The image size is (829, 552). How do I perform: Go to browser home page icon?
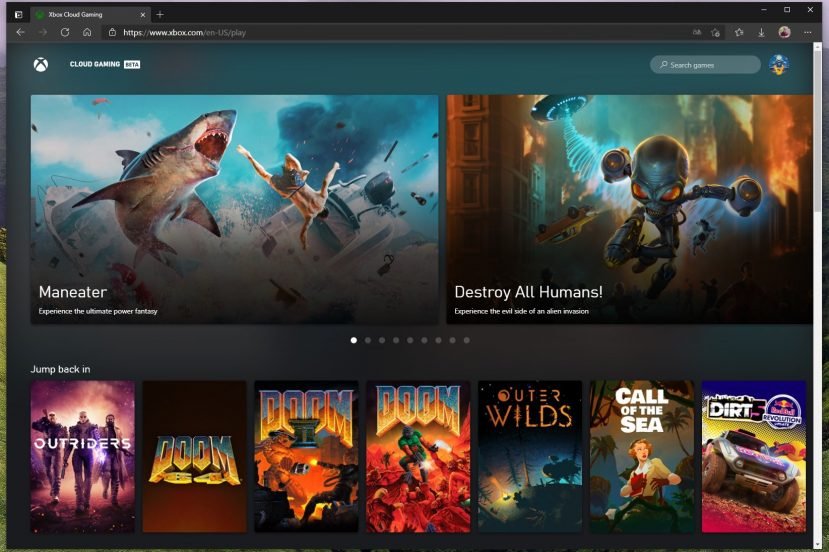click(x=87, y=32)
